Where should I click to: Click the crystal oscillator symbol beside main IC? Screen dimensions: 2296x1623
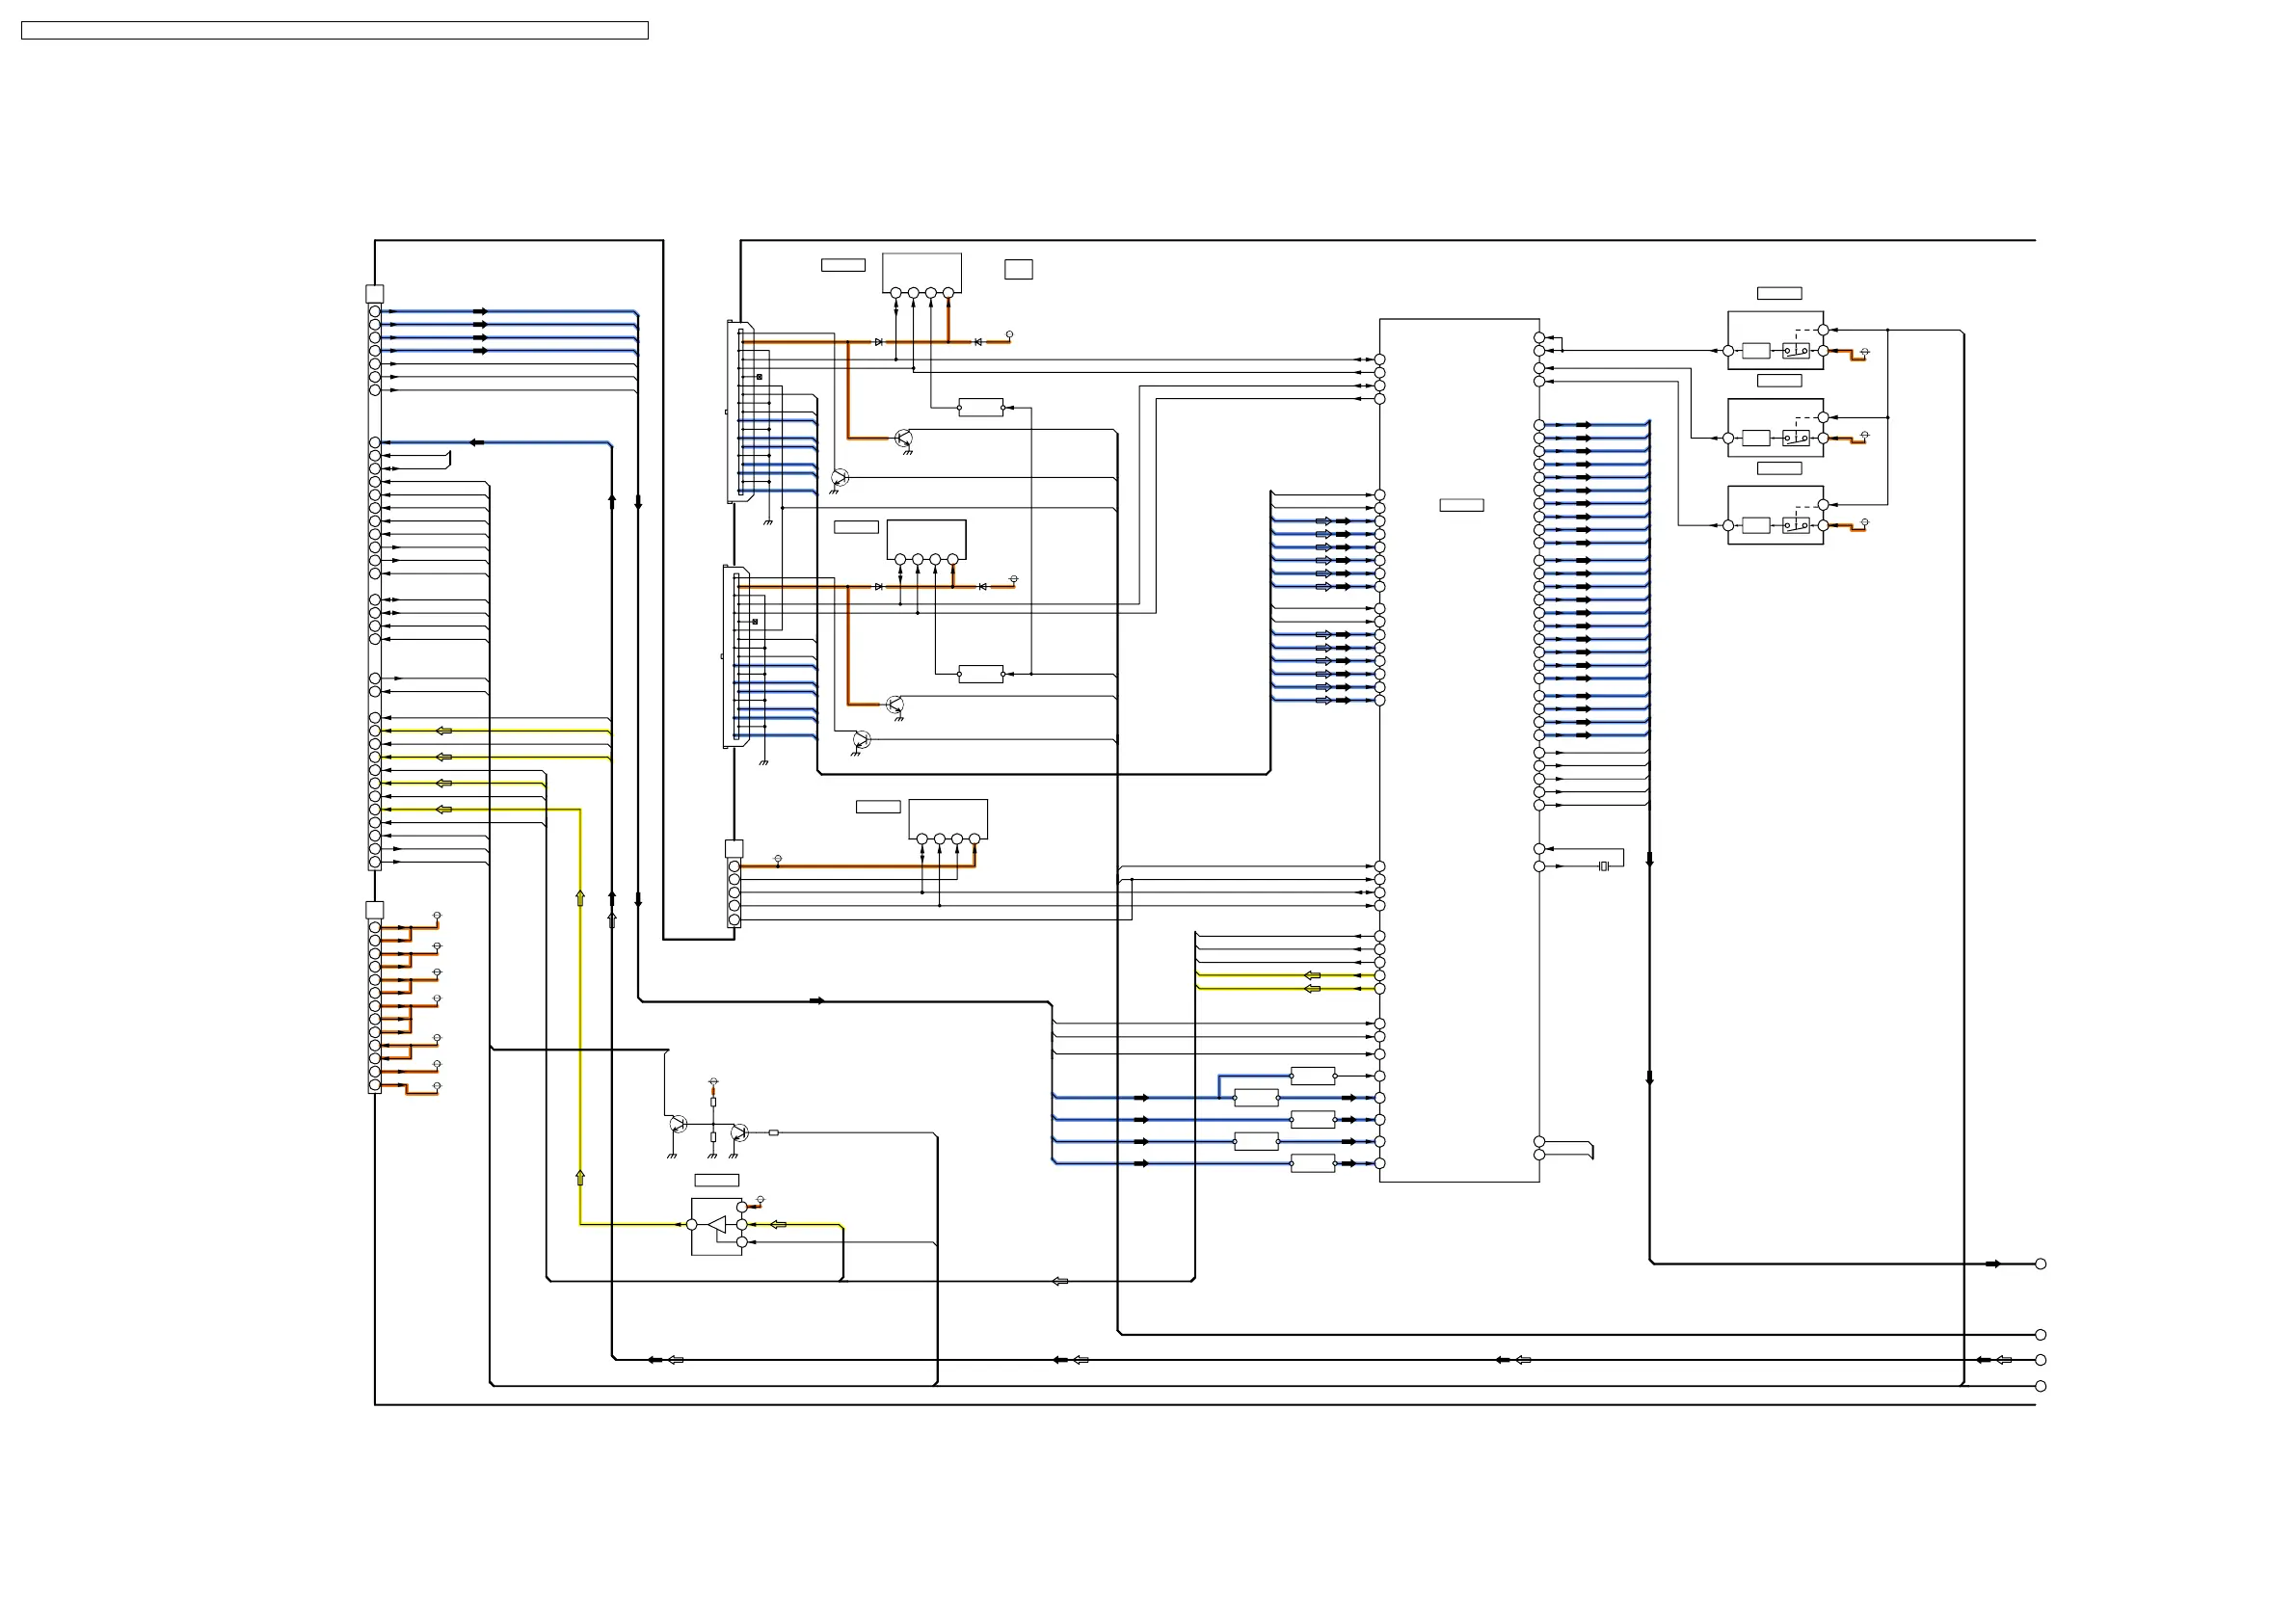coord(1604,866)
